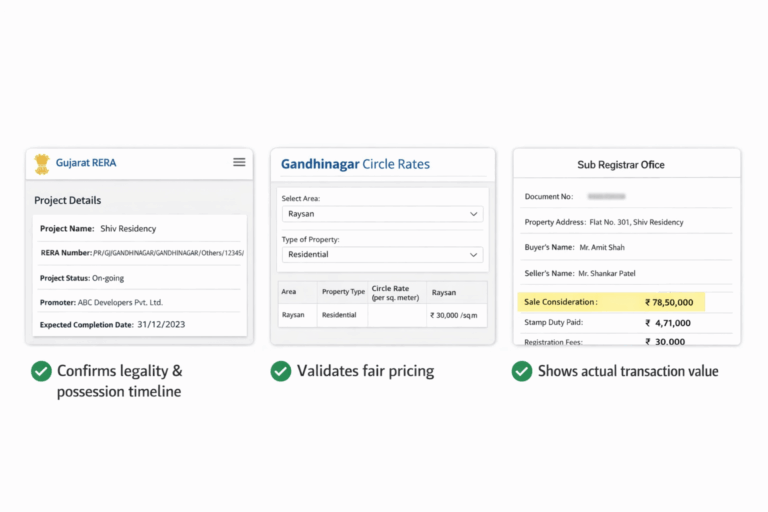This screenshot has width=768, height=512.
Task: Click the green checkmark beside Validates fair pricing
Action: [x=281, y=371]
